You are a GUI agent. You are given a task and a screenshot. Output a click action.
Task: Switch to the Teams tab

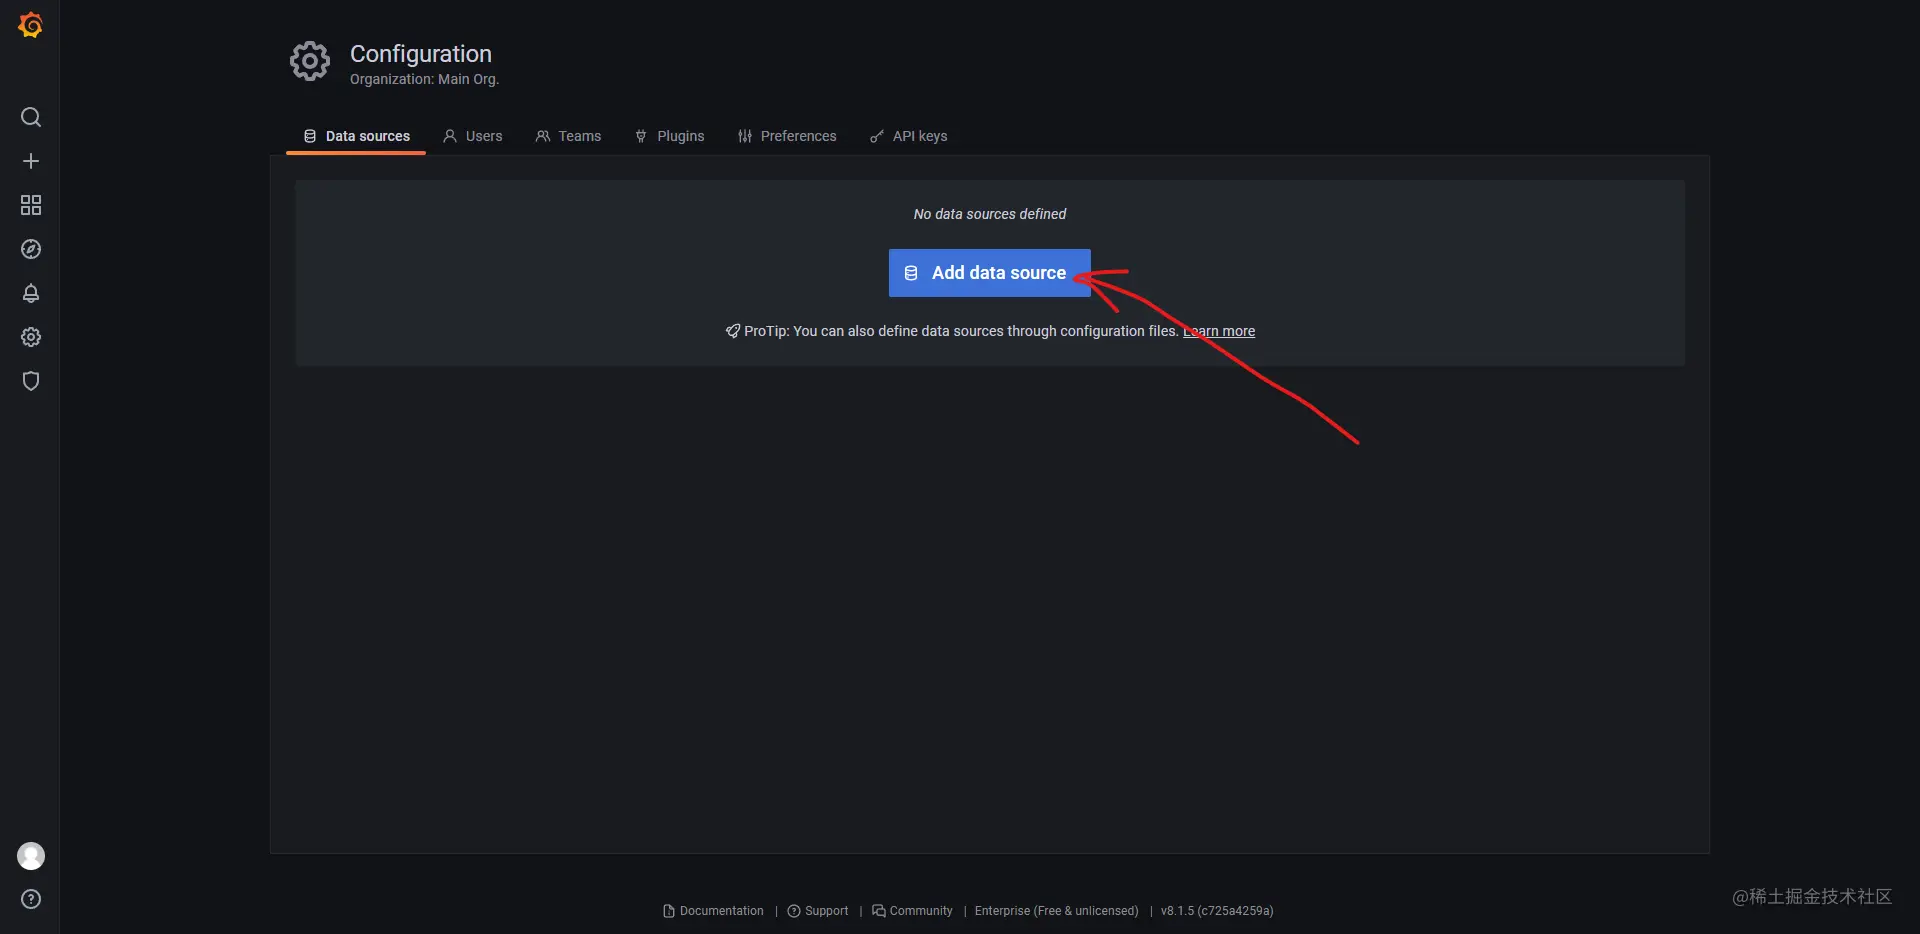tap(569, 136)
